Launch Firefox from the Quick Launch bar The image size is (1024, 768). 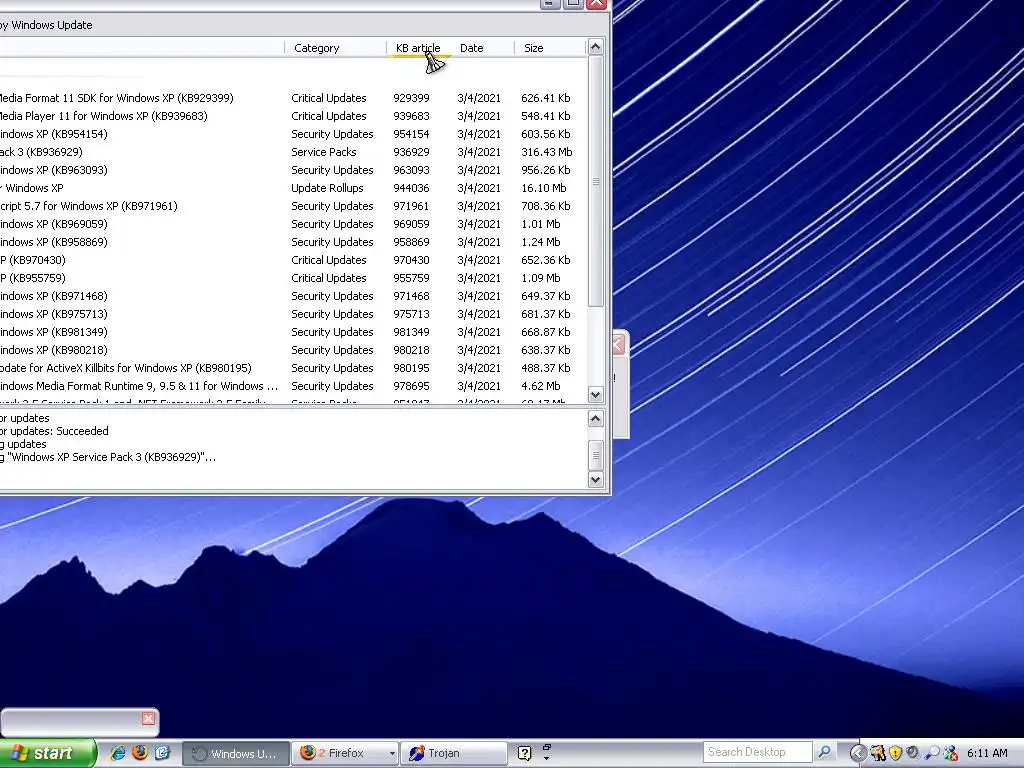(x=140, y=753)
